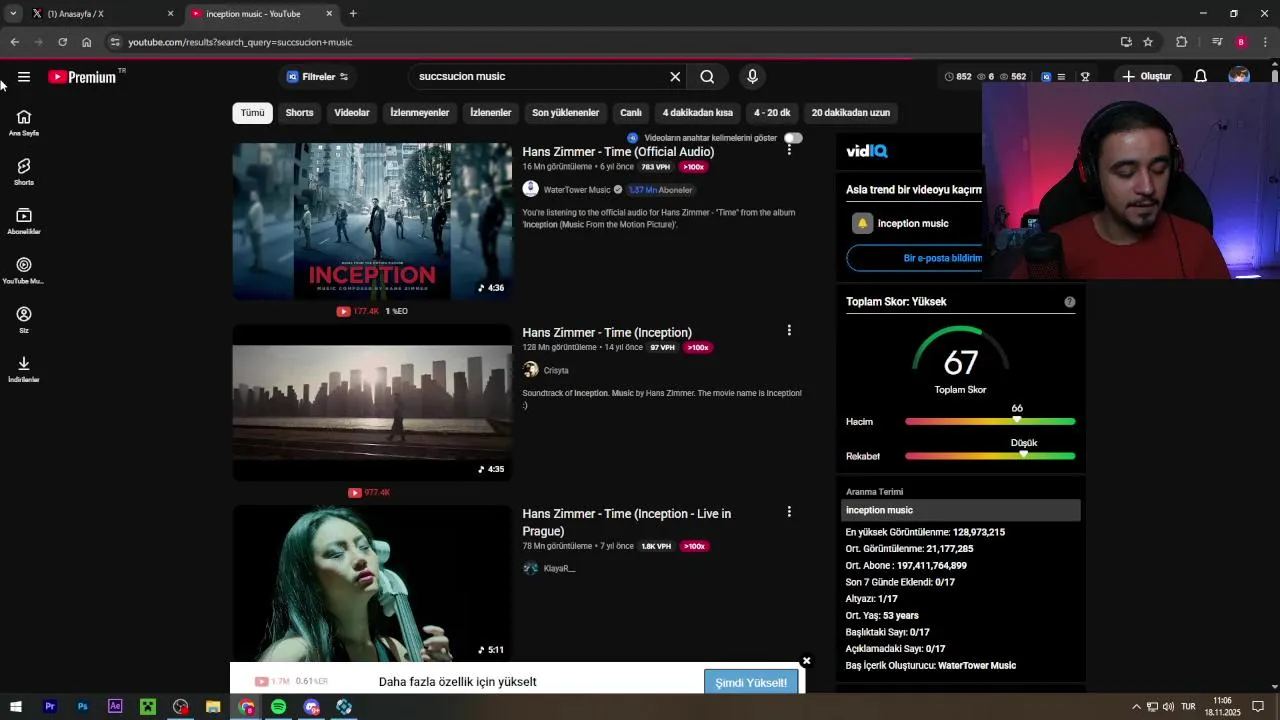Open Hans Zimmer - Time (Official Audio) title
Viewport: 1280px width, 720px height.
click(x=618, y=152)
